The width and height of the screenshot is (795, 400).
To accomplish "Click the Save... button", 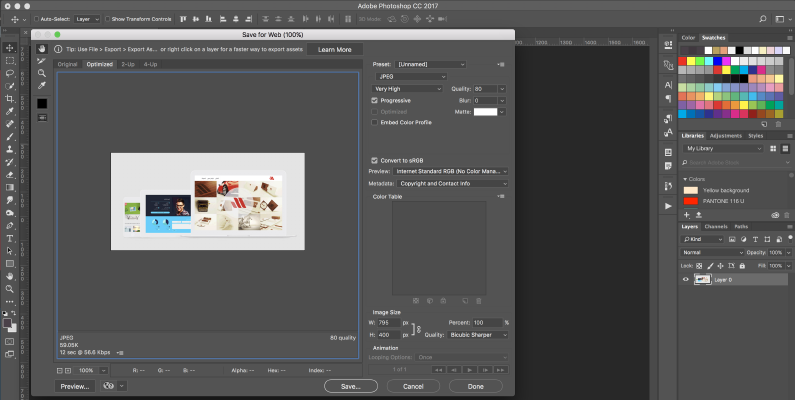I will (x=349, y=385).
